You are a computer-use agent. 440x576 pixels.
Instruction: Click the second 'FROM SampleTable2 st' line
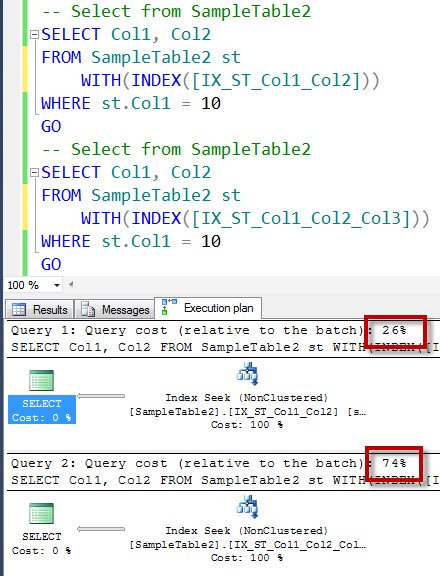point(141,195)
